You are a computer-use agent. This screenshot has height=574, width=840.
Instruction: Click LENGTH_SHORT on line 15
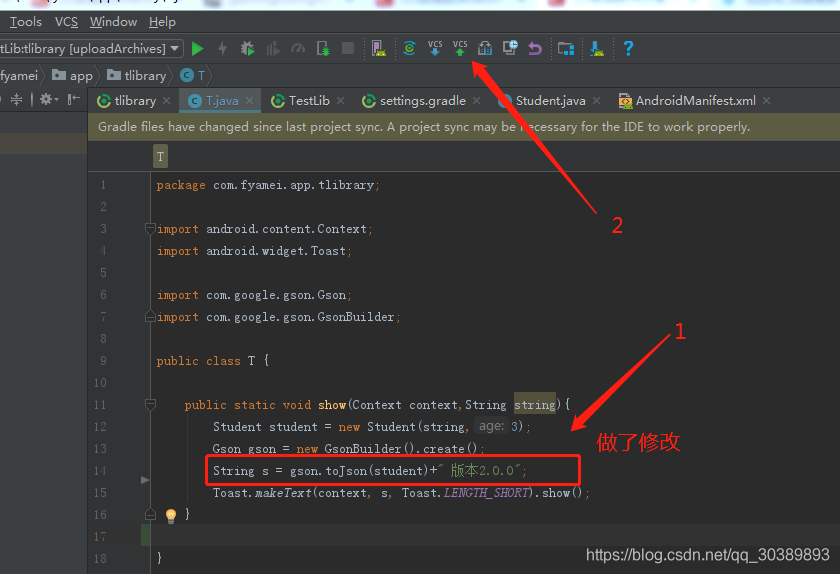pyautogui.click(x=486, y=493)
